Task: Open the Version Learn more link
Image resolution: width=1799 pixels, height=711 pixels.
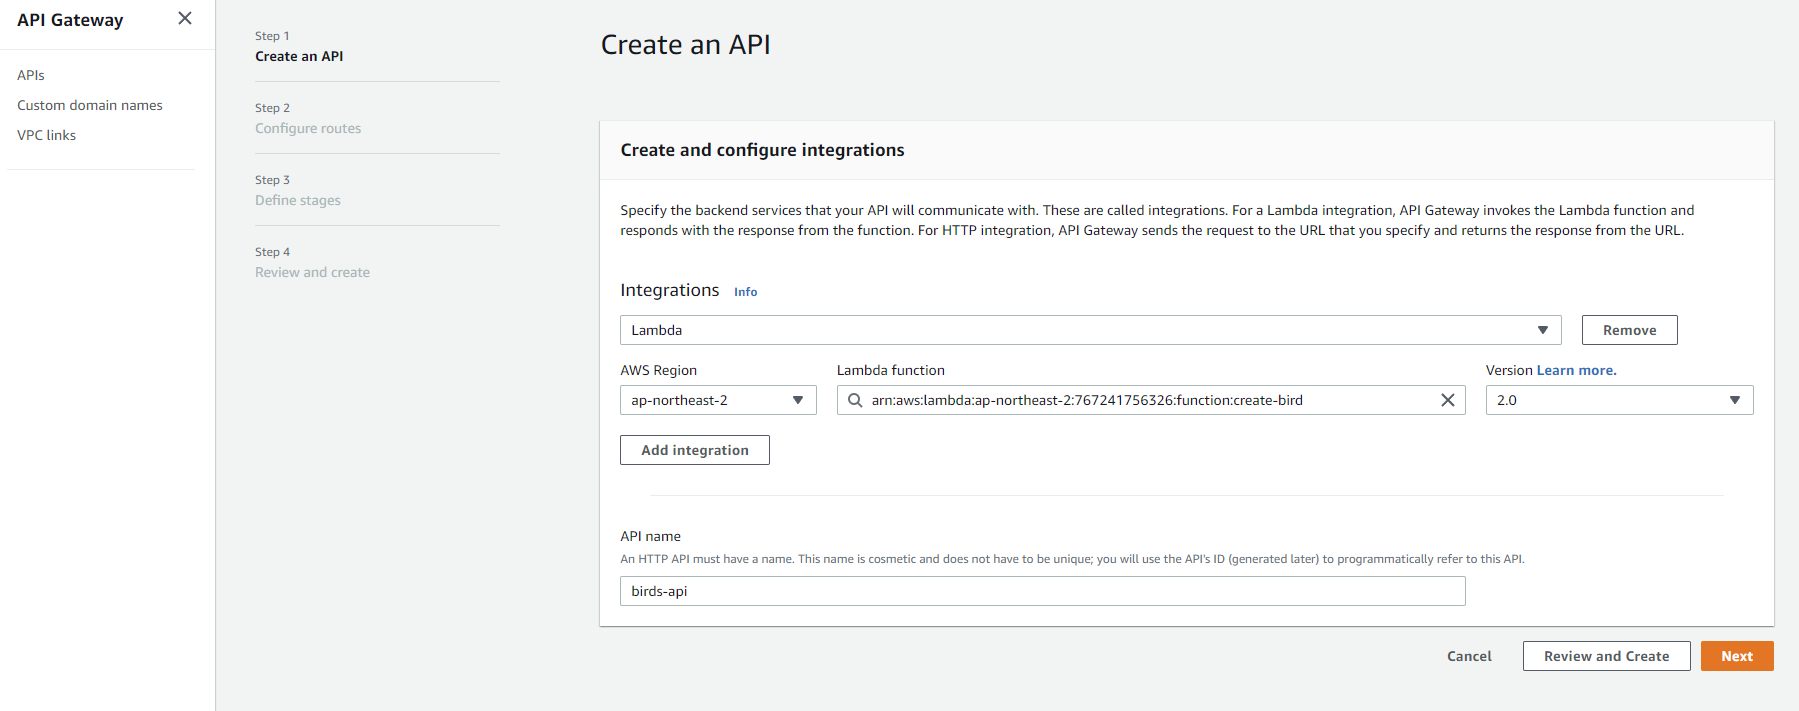Action: point(1576,370)
